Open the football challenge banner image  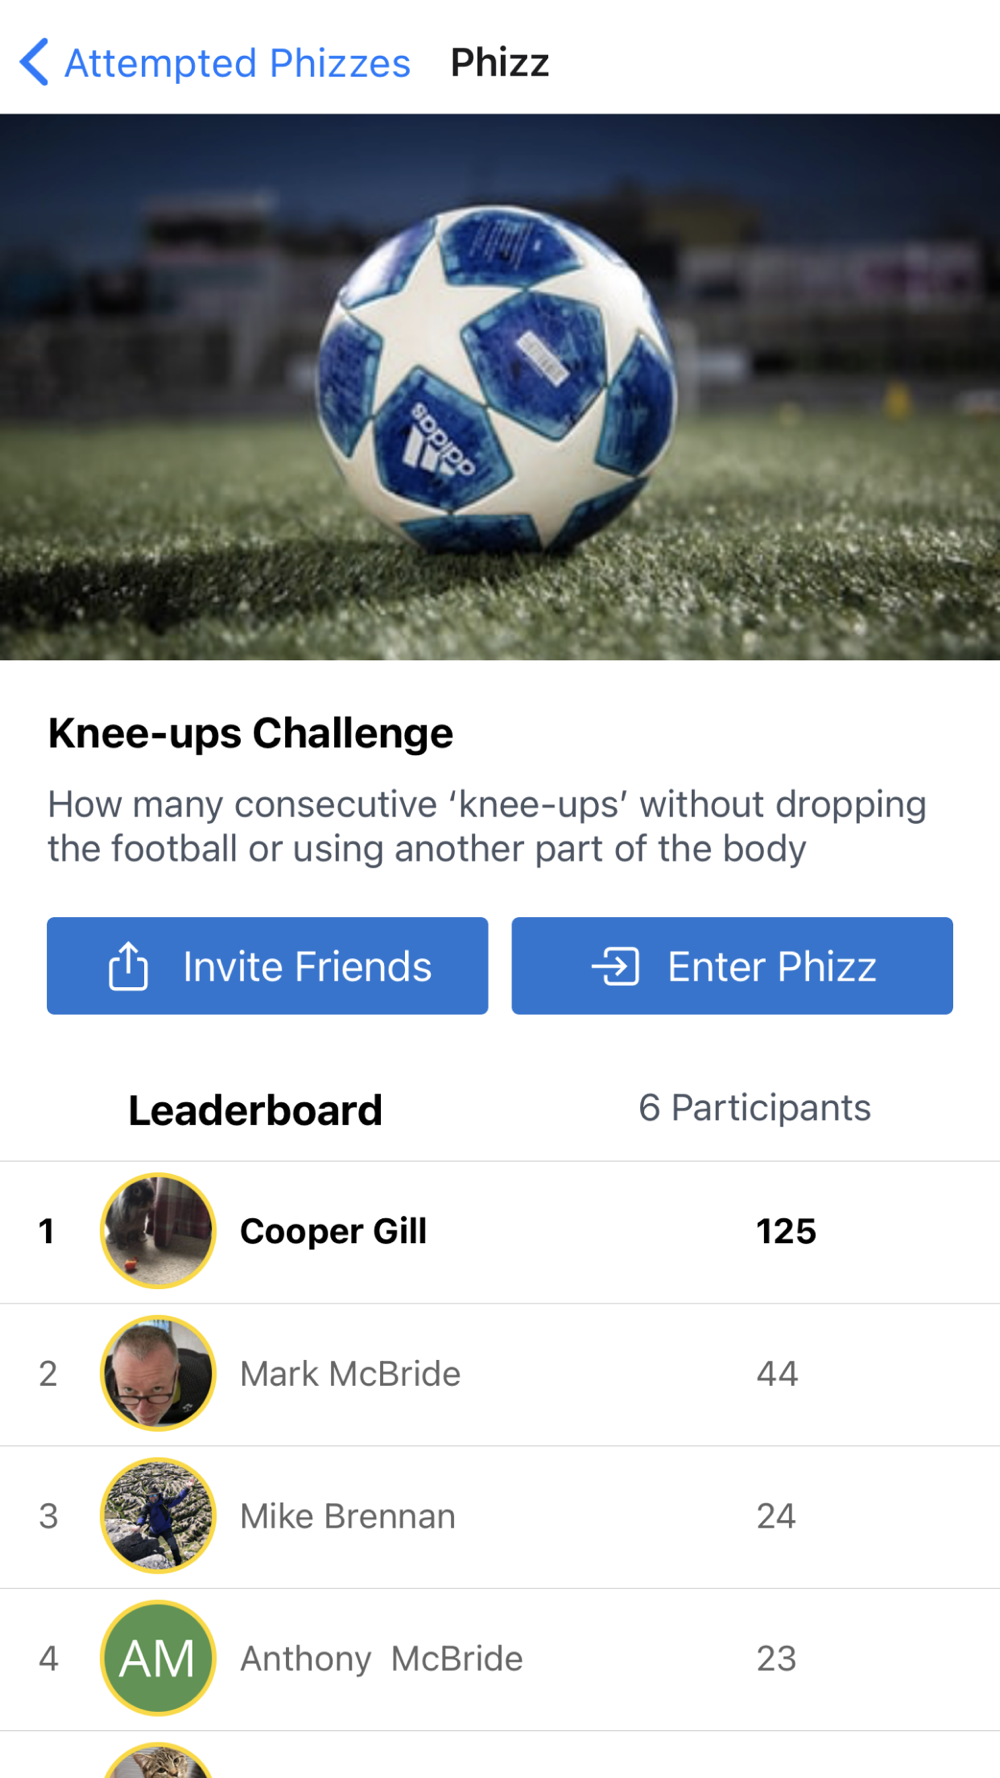[500, 386]
